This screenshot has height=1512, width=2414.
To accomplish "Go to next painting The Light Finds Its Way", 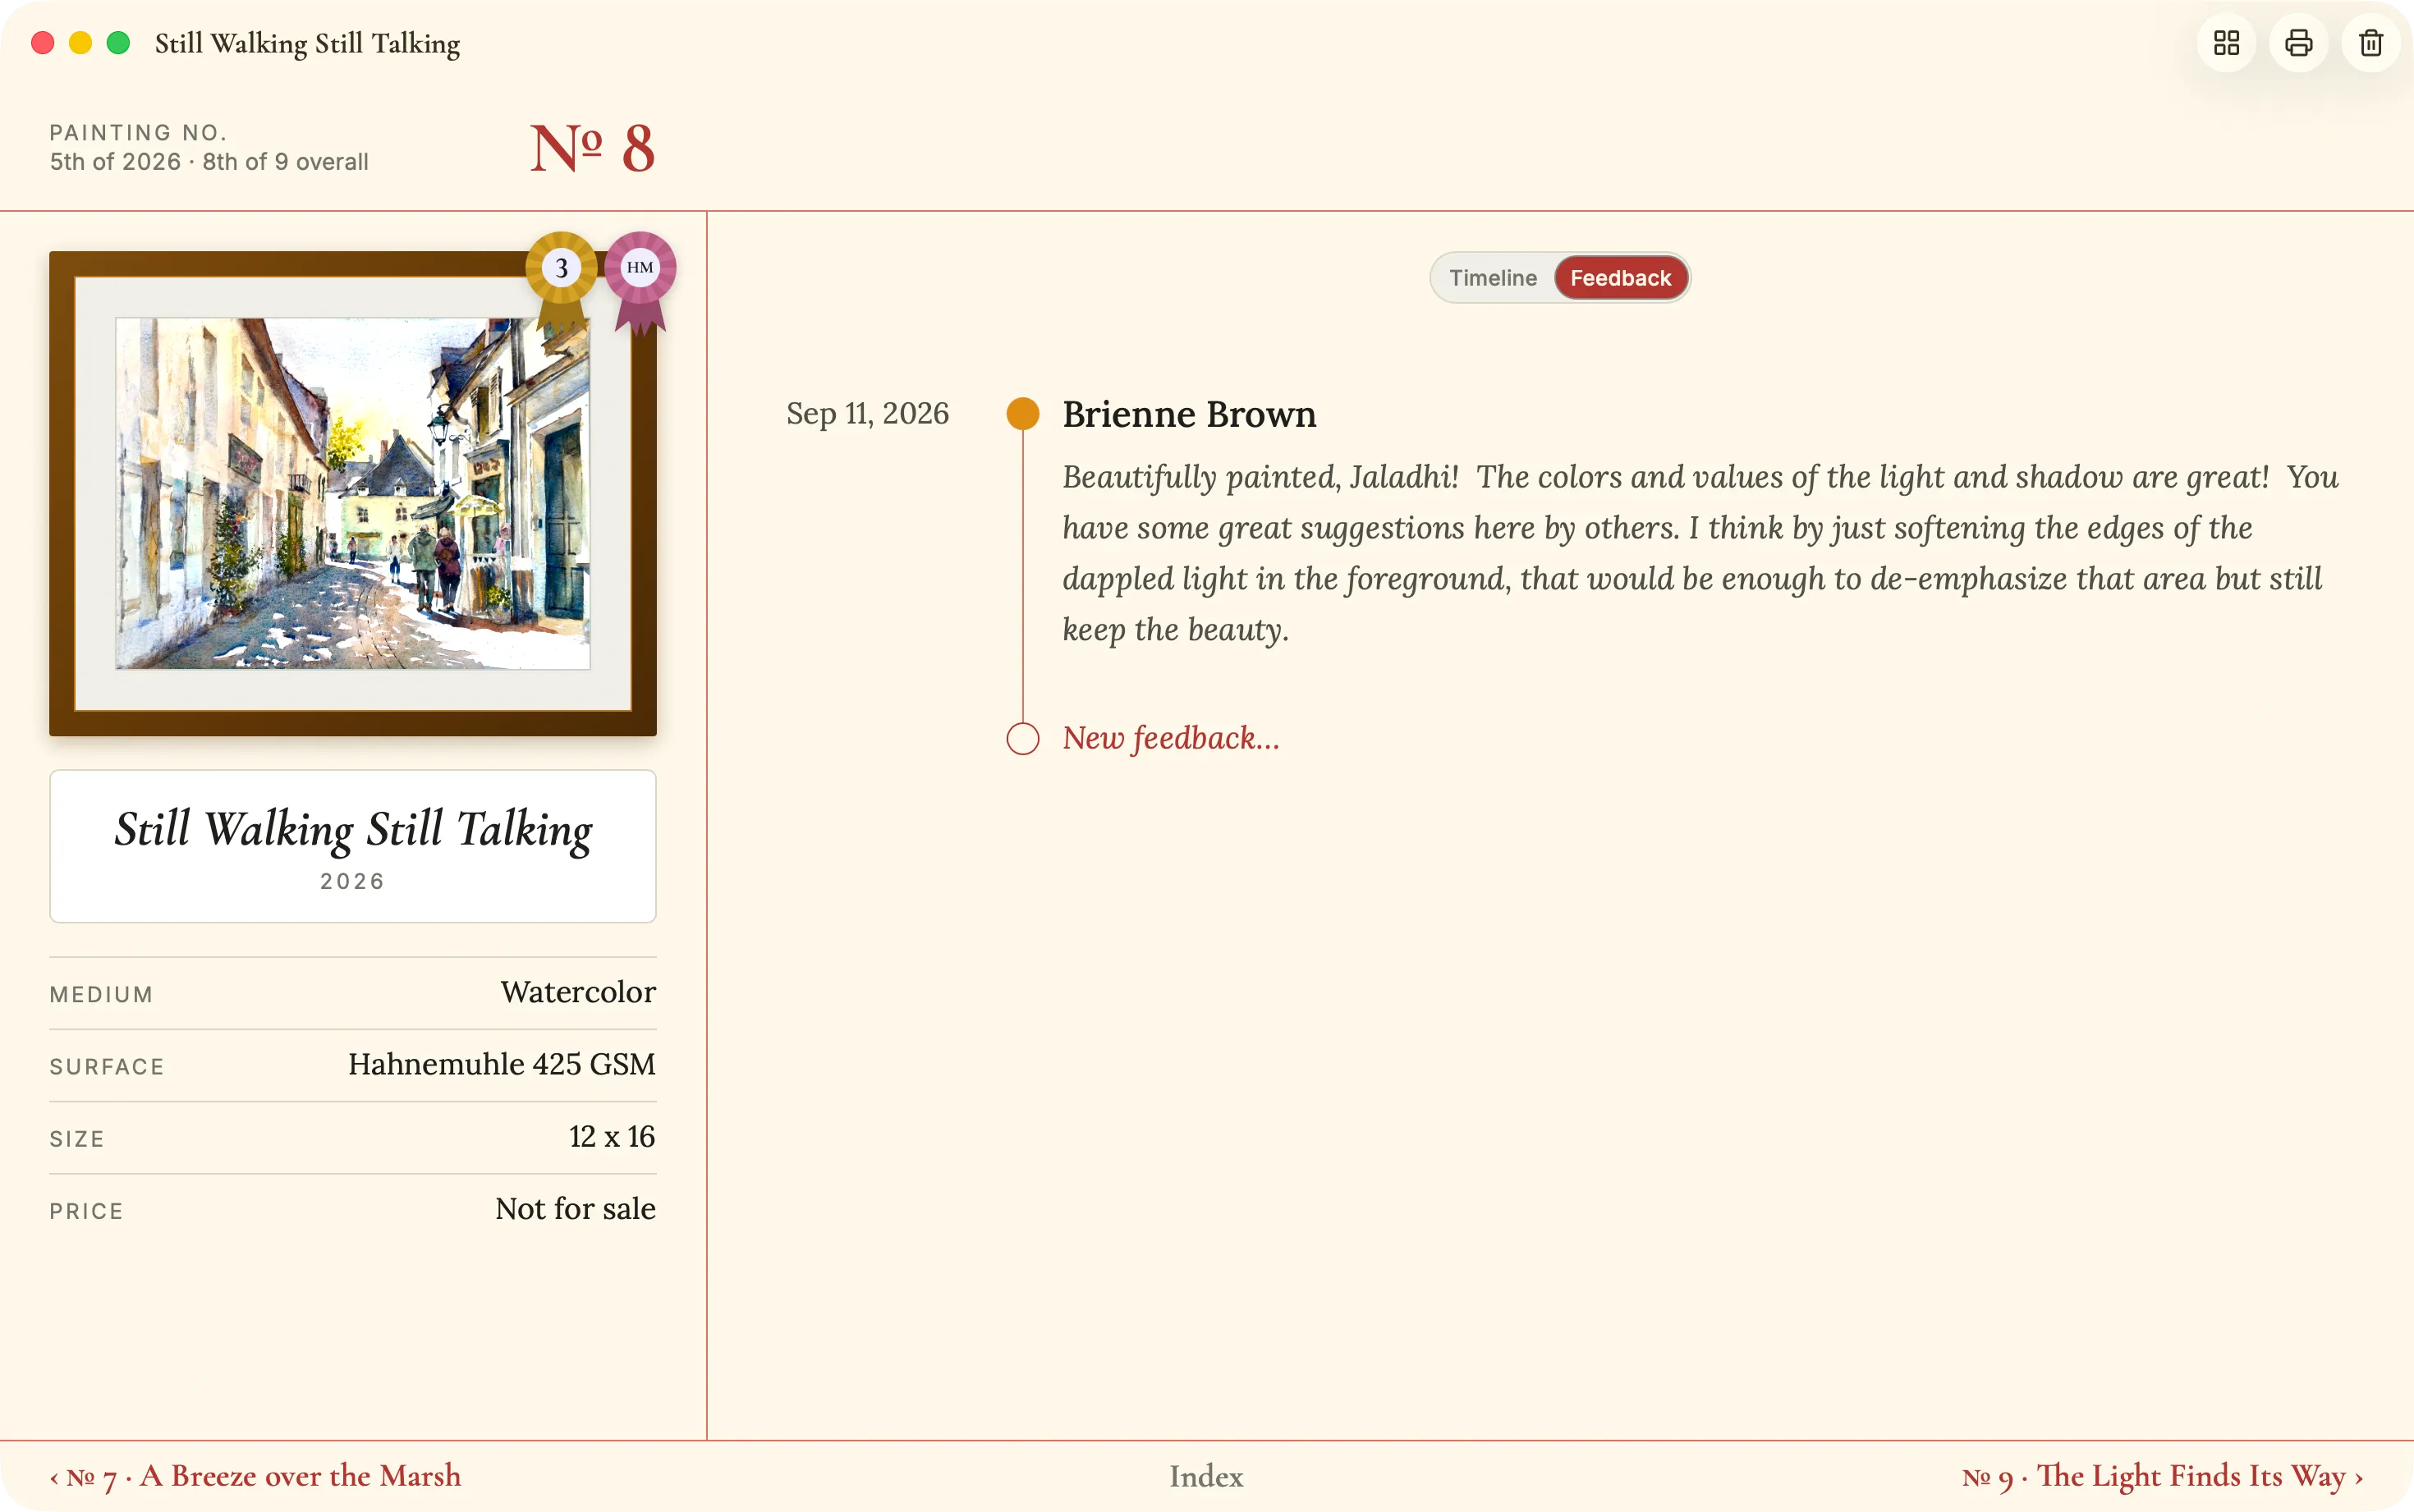I will pyautogui.click(x=2162, y=1476).
